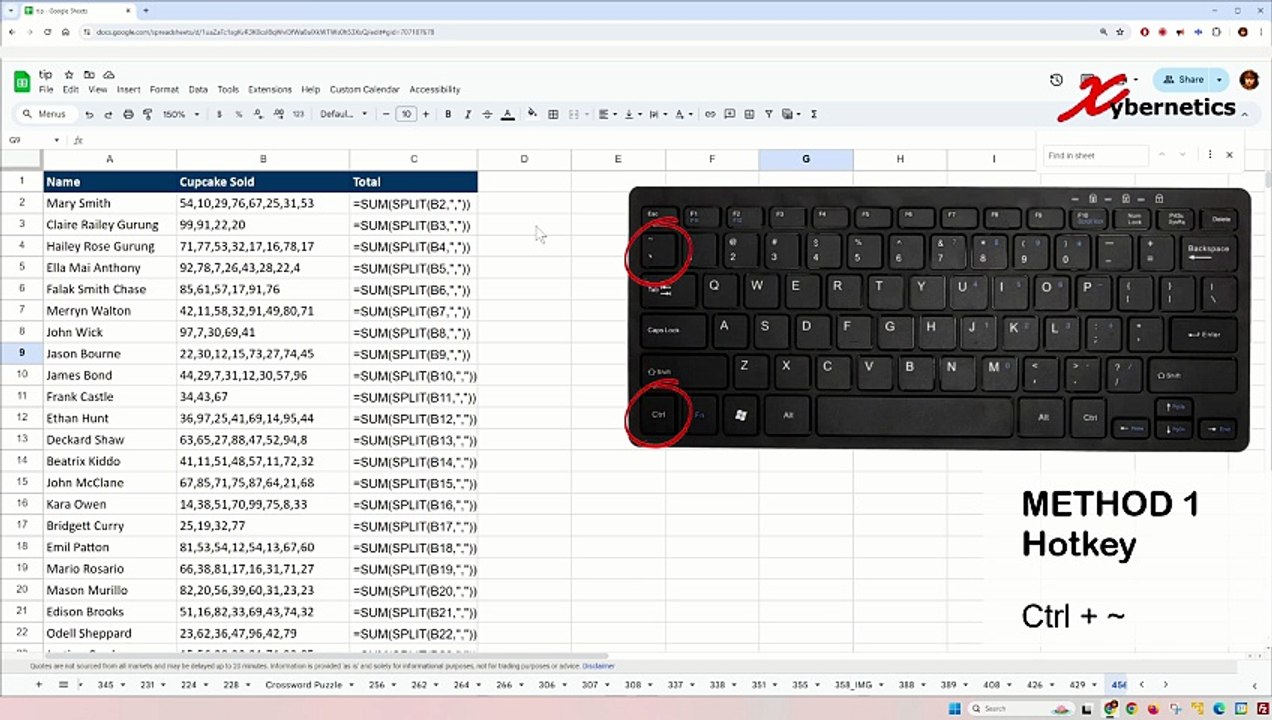Click the Functions sigma icon
Viewport: 1272px width, 720px height.
[x=814, y=115]
